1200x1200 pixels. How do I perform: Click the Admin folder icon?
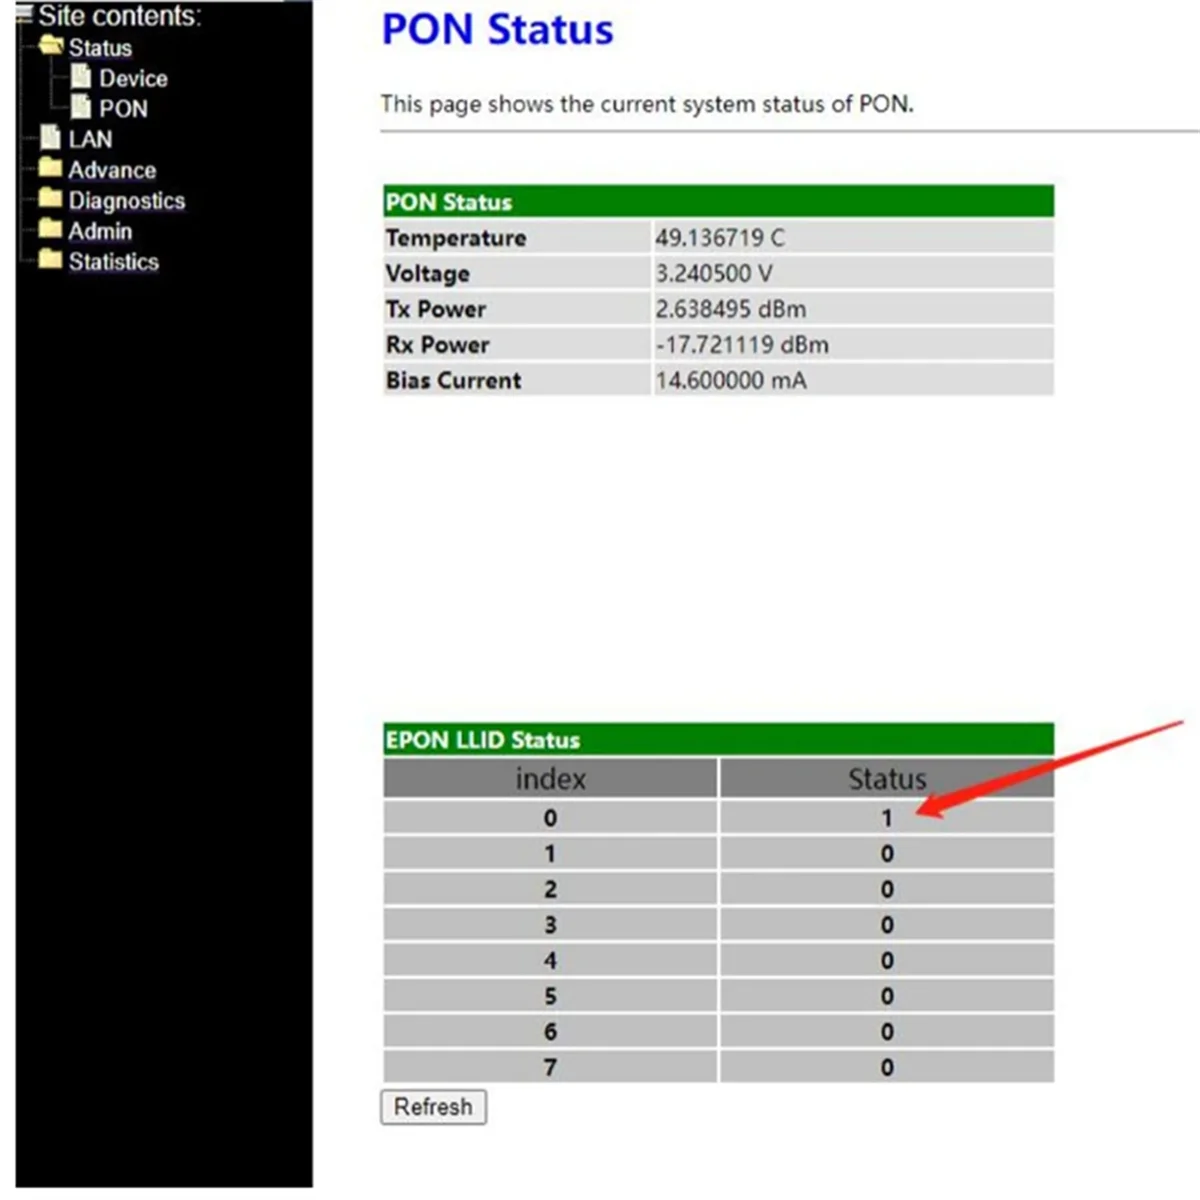pyautogui.click(x=50, y=229)
